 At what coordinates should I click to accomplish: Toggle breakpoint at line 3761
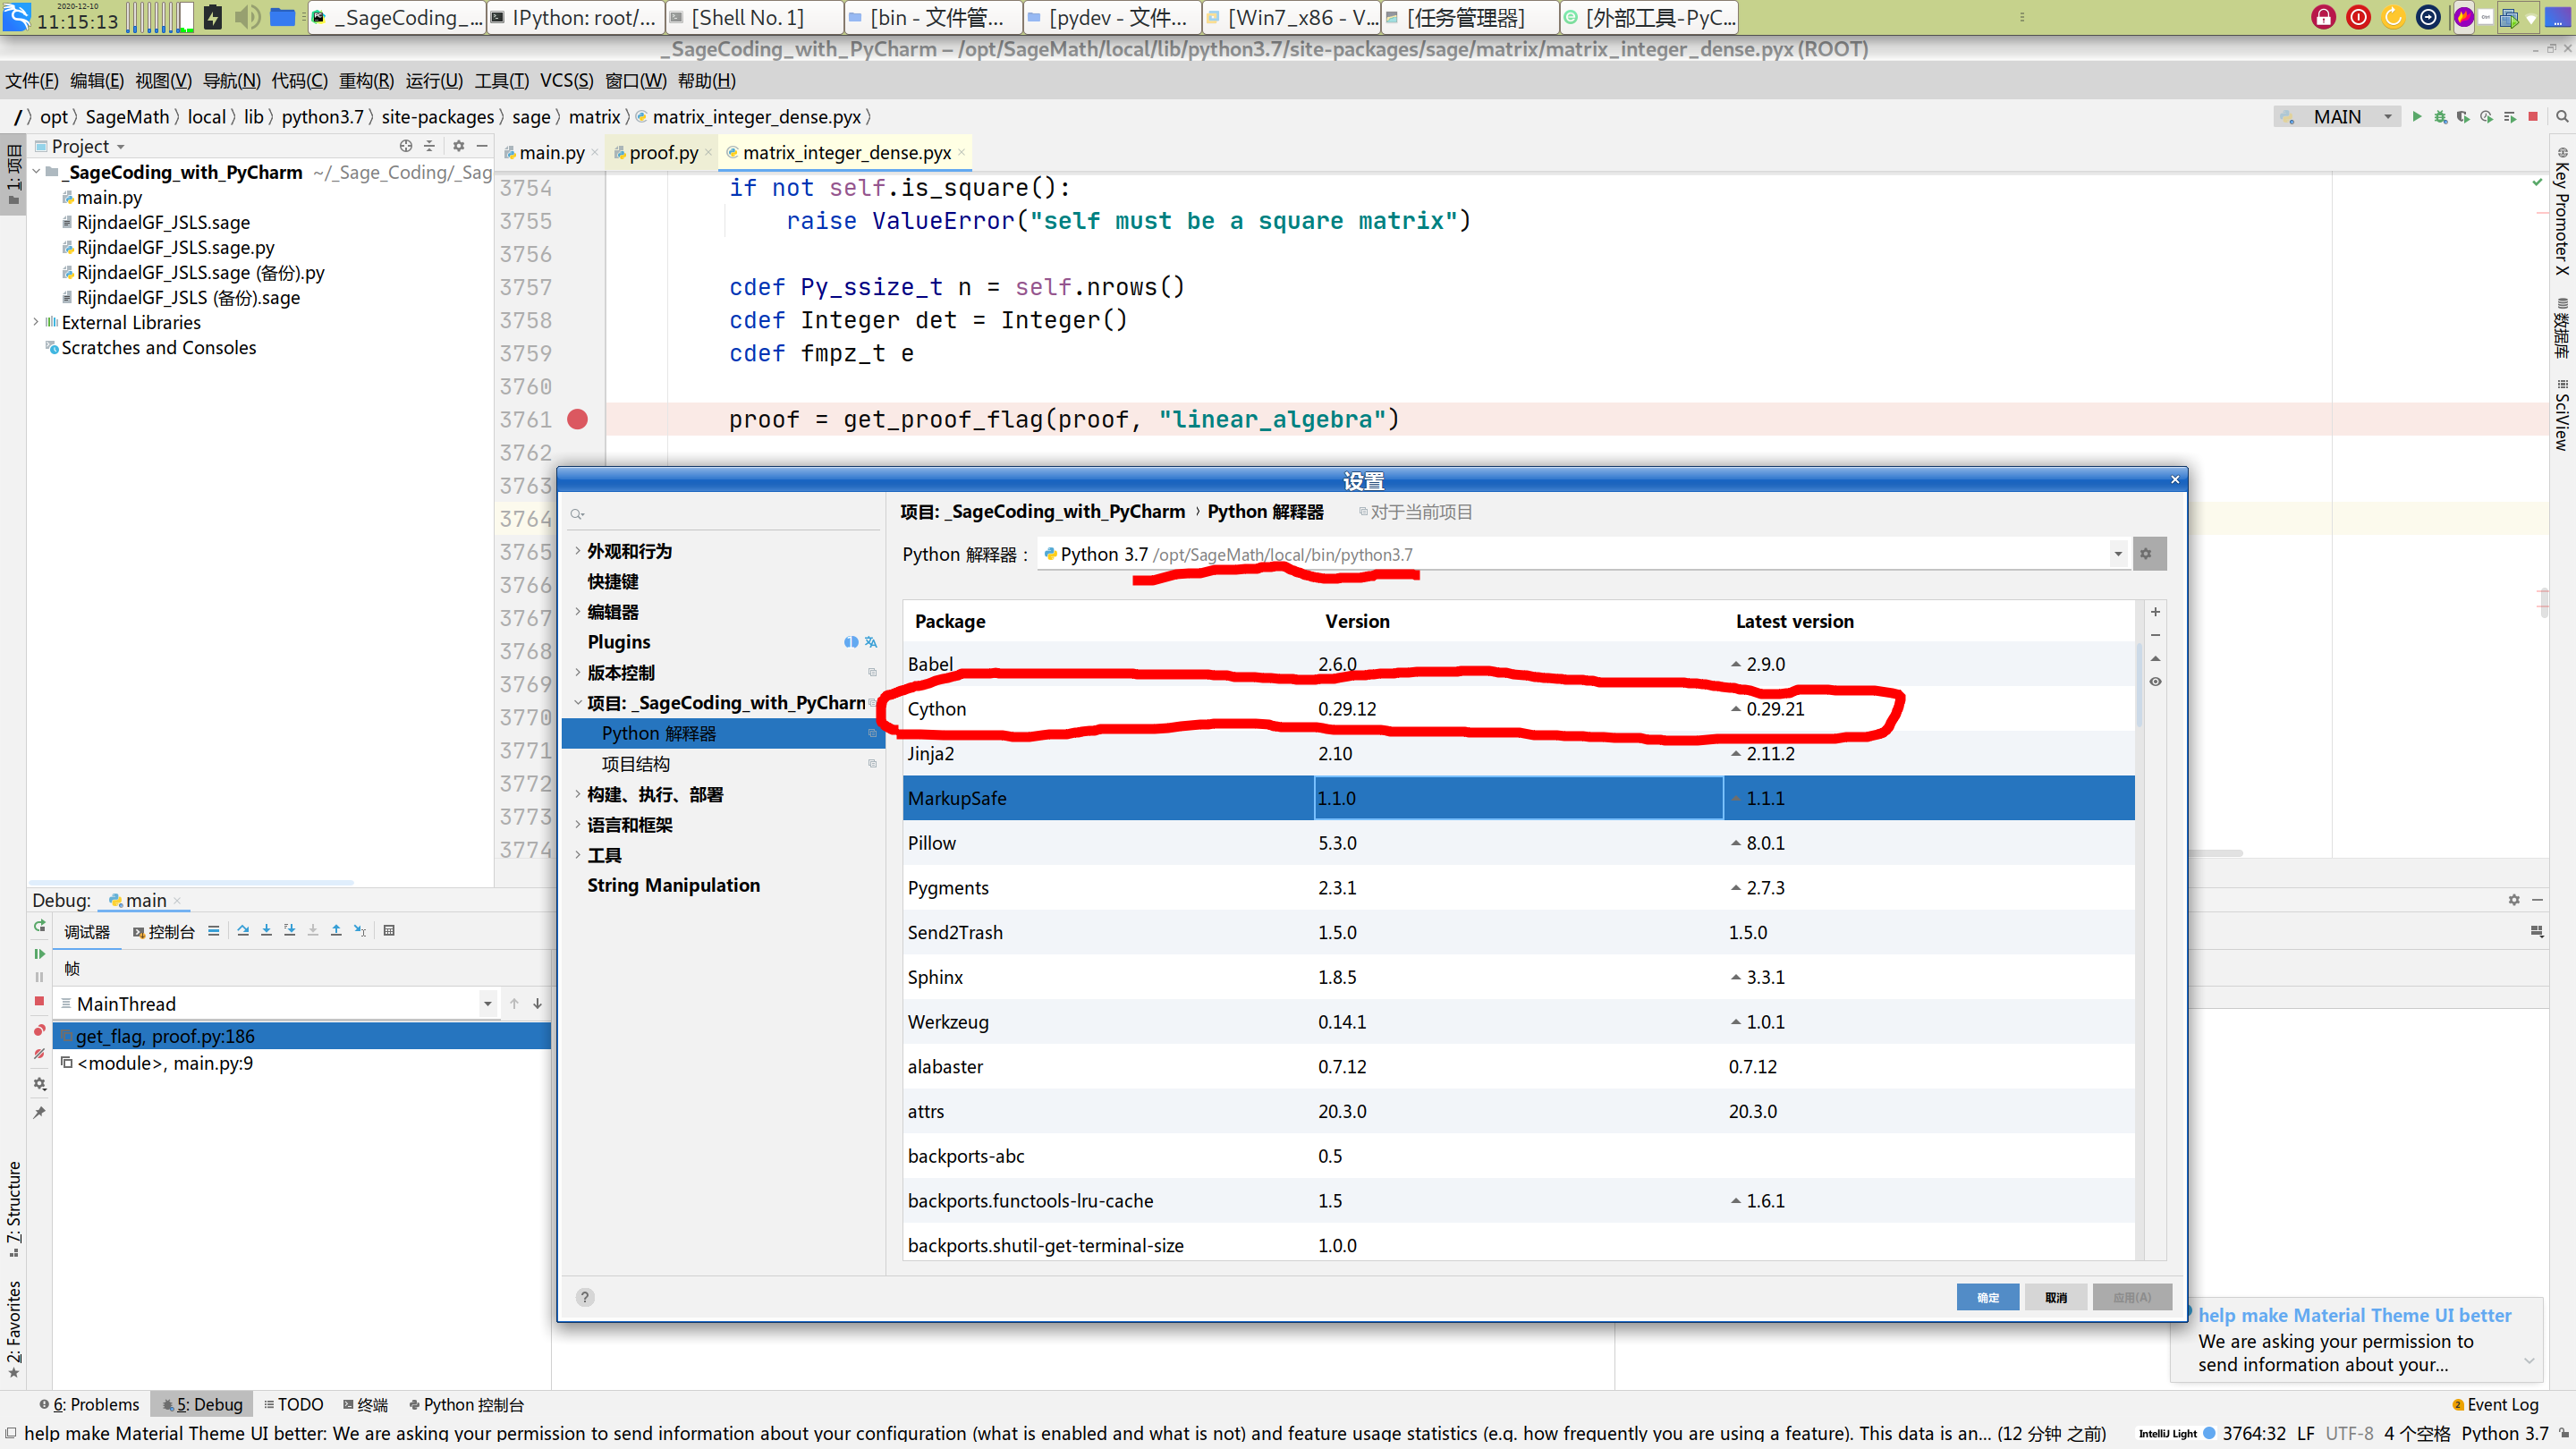pos(577,420)
